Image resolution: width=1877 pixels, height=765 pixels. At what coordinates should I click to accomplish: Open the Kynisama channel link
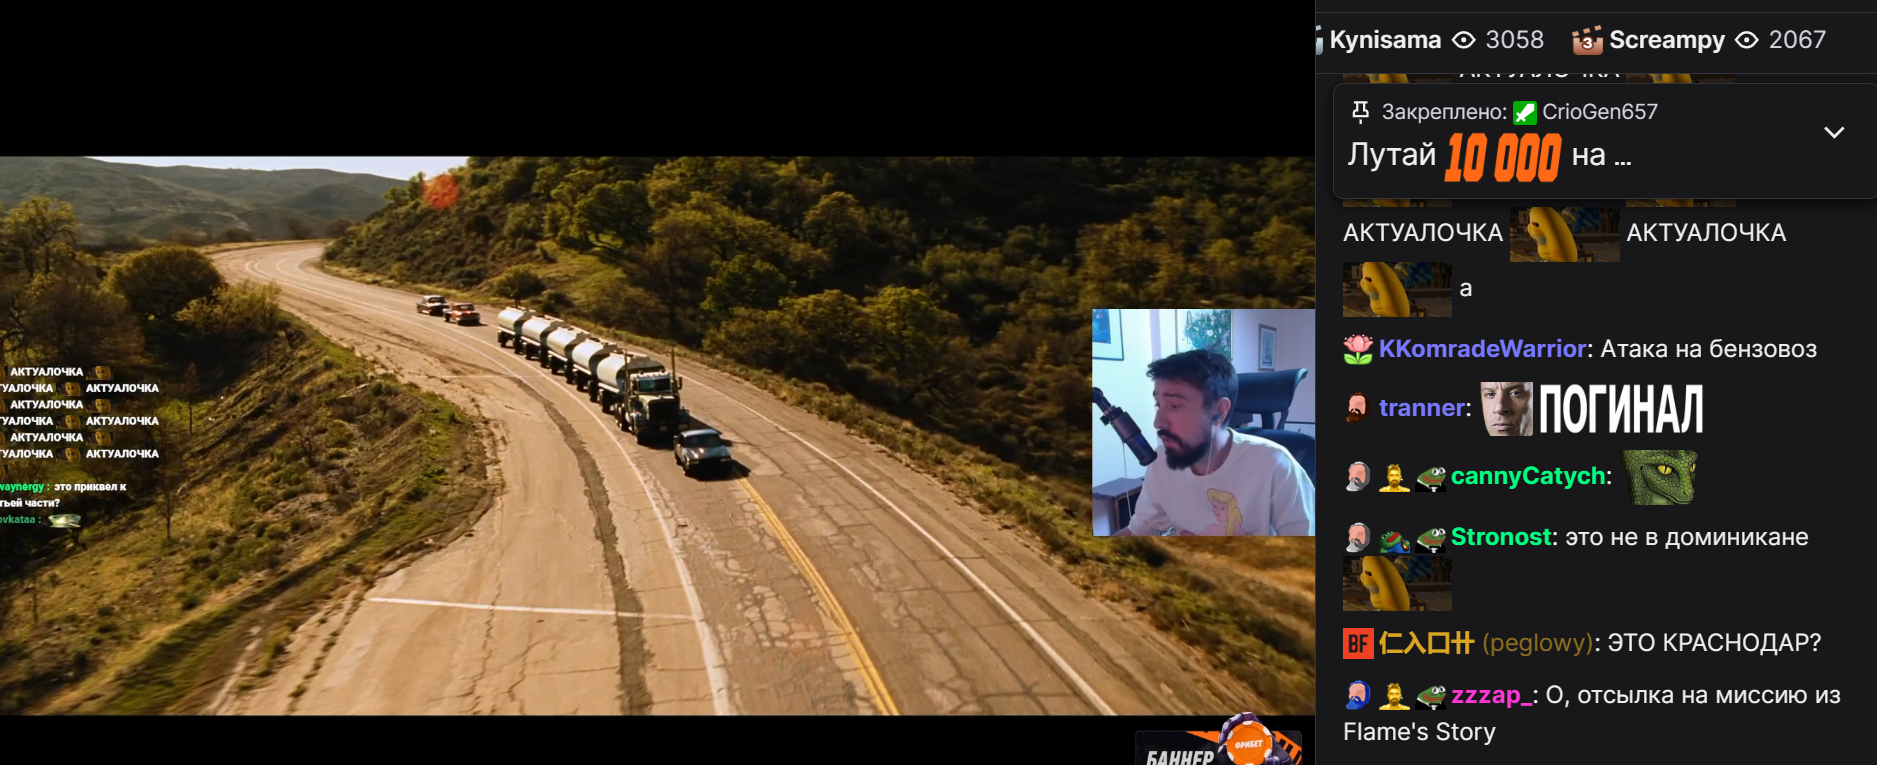(x=1385, y=40)
